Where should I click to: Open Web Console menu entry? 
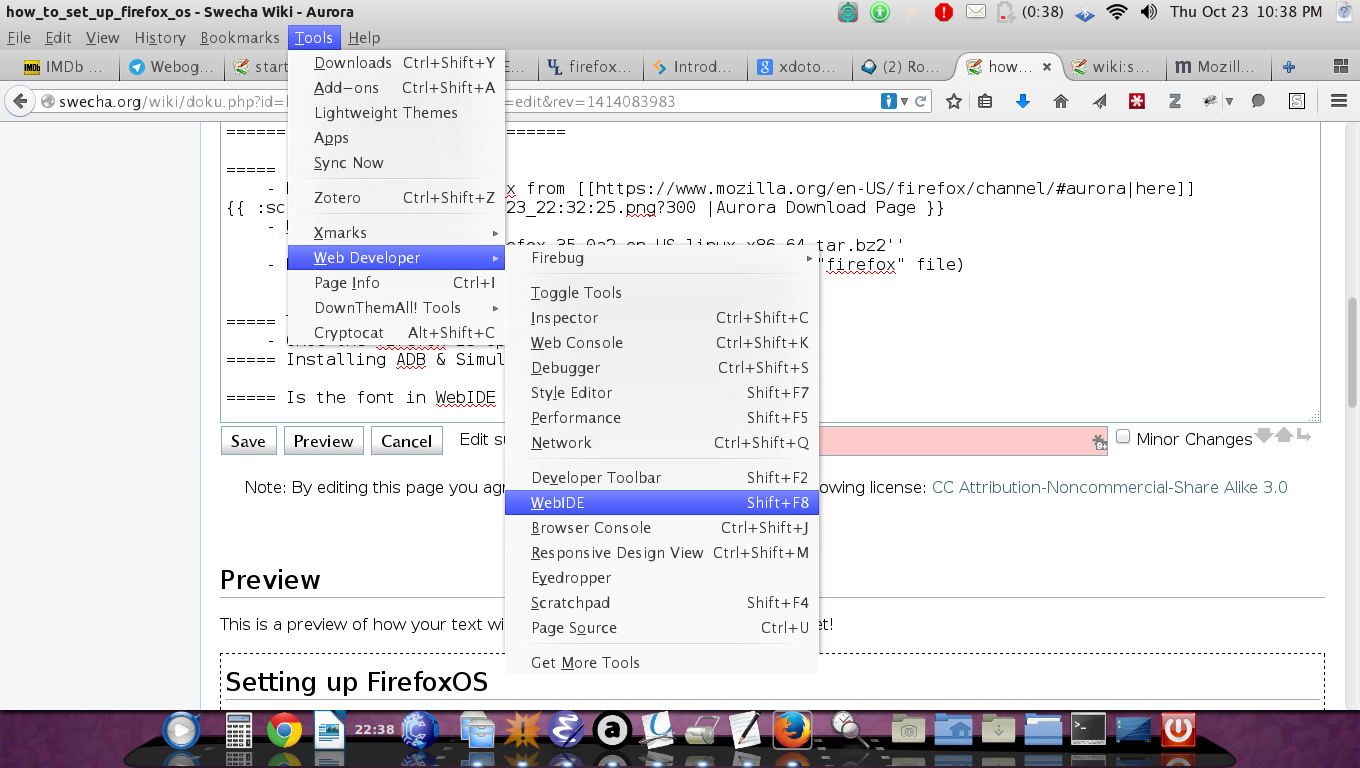point(662,342)
